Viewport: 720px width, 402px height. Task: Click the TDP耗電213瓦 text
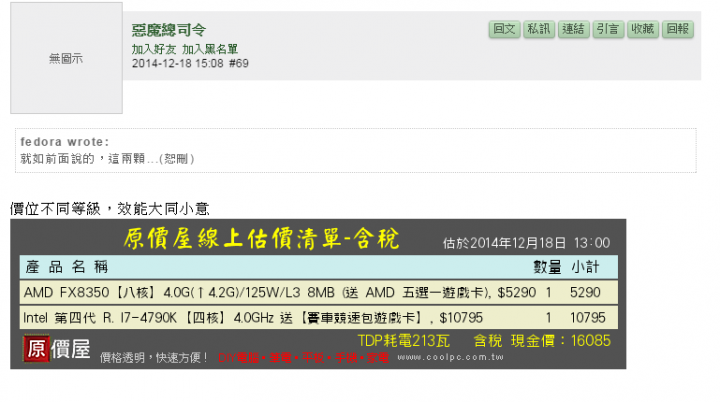click(404, 341)
